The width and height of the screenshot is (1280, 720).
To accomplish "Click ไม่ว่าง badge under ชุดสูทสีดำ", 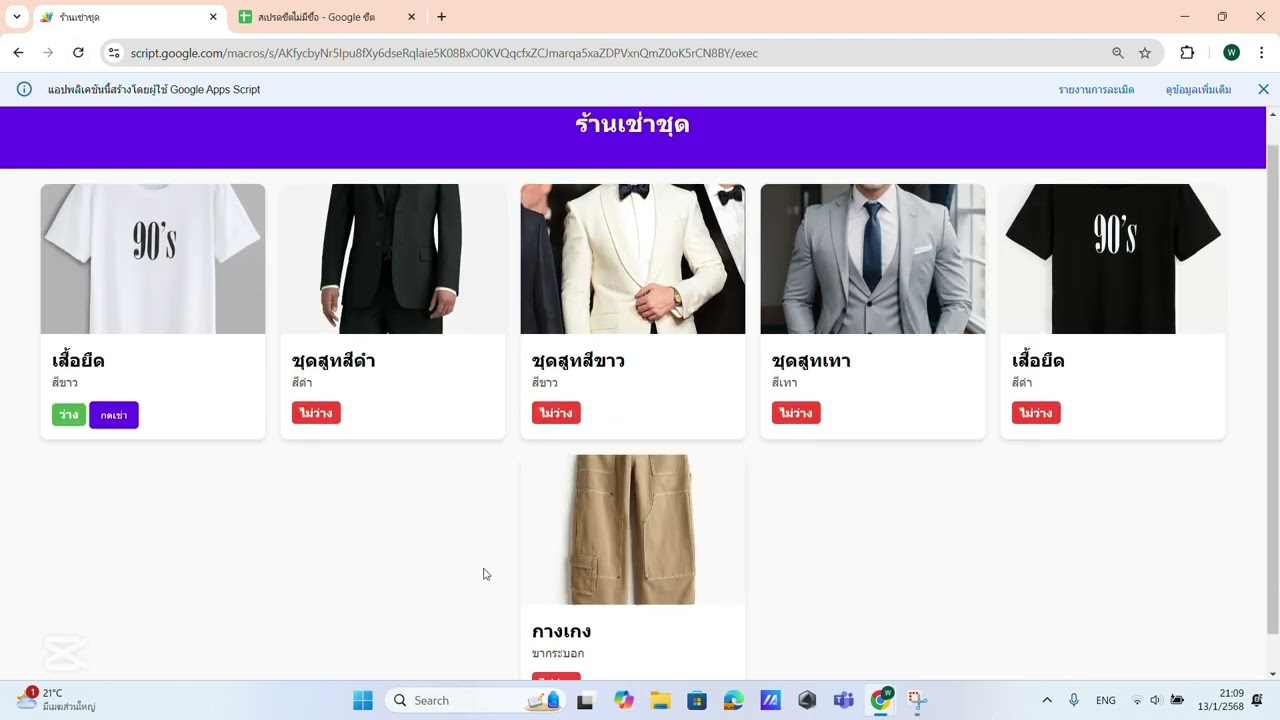I will (x=316, y=413).
